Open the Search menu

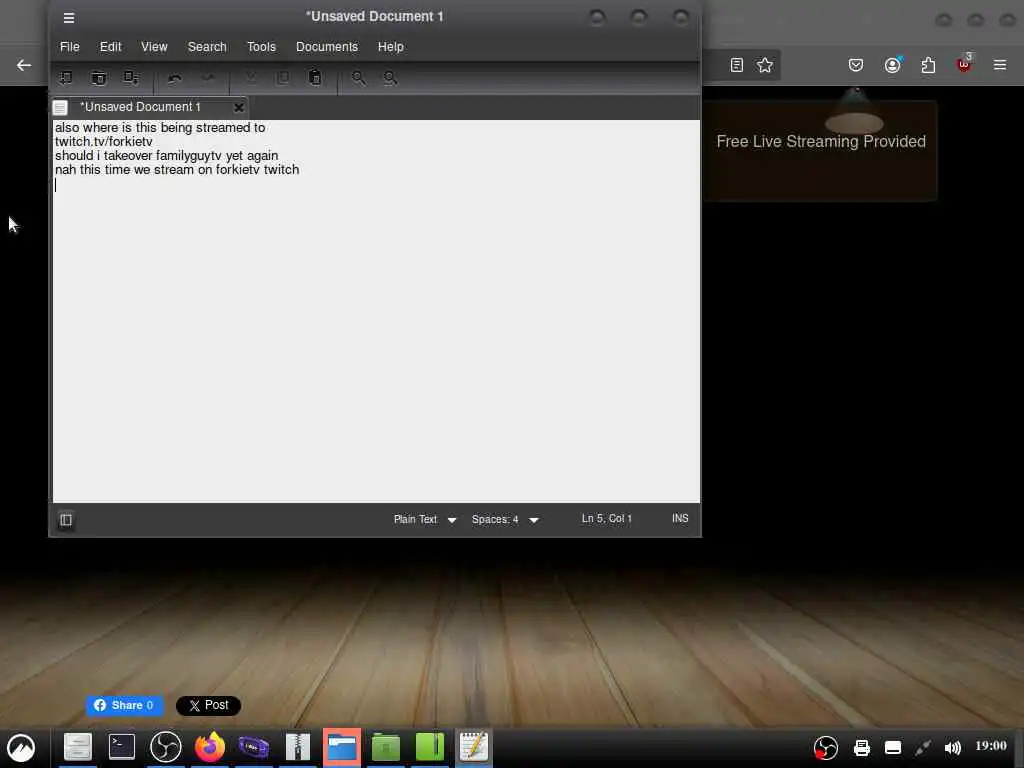click(207, 47)
